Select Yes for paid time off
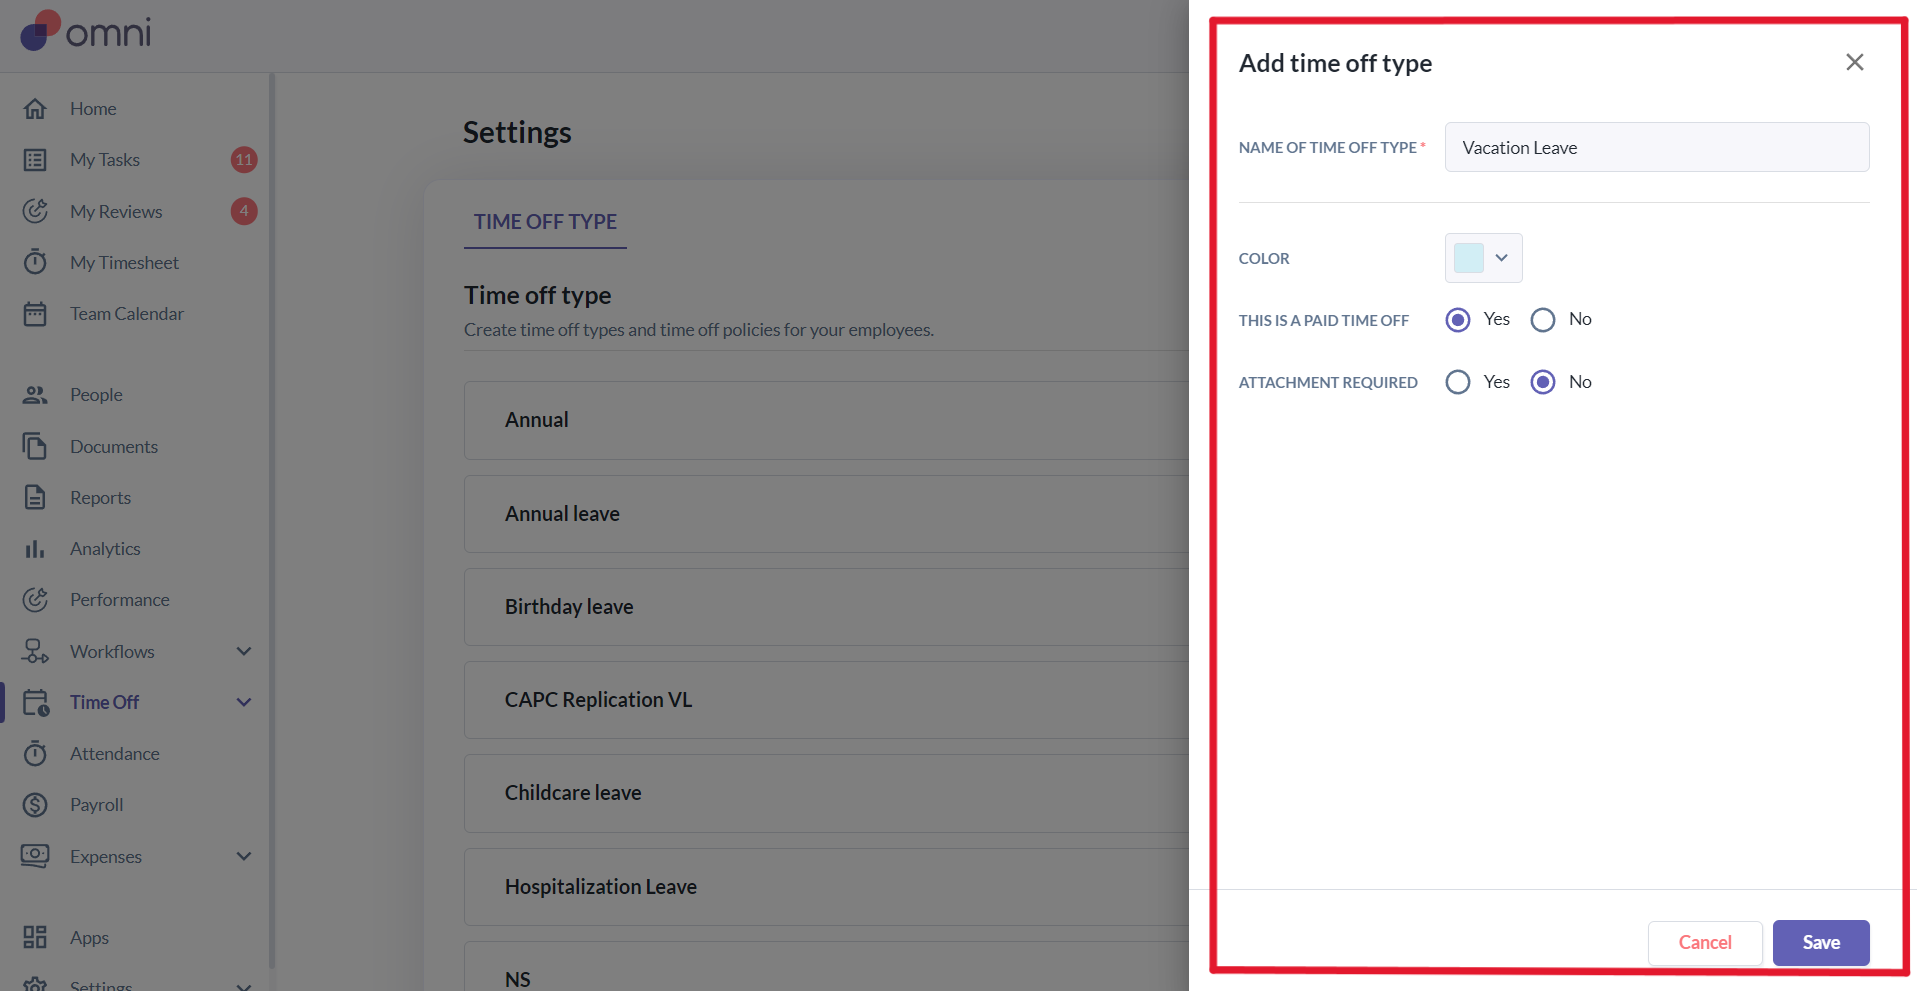The height and width of the screenshot is (991, 1917). point(1458,320)
